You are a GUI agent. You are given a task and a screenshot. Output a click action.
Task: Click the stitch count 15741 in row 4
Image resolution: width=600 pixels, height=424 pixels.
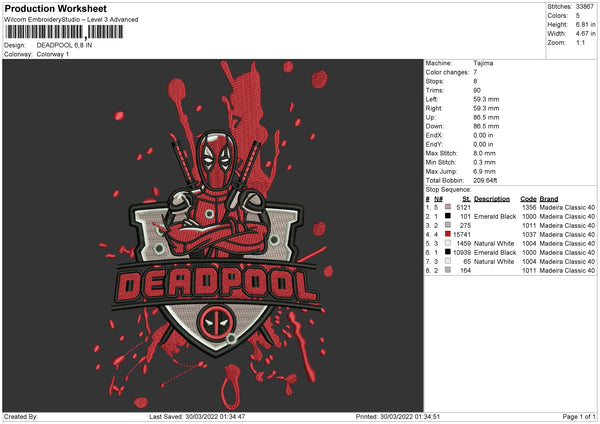tap(462, 235)
